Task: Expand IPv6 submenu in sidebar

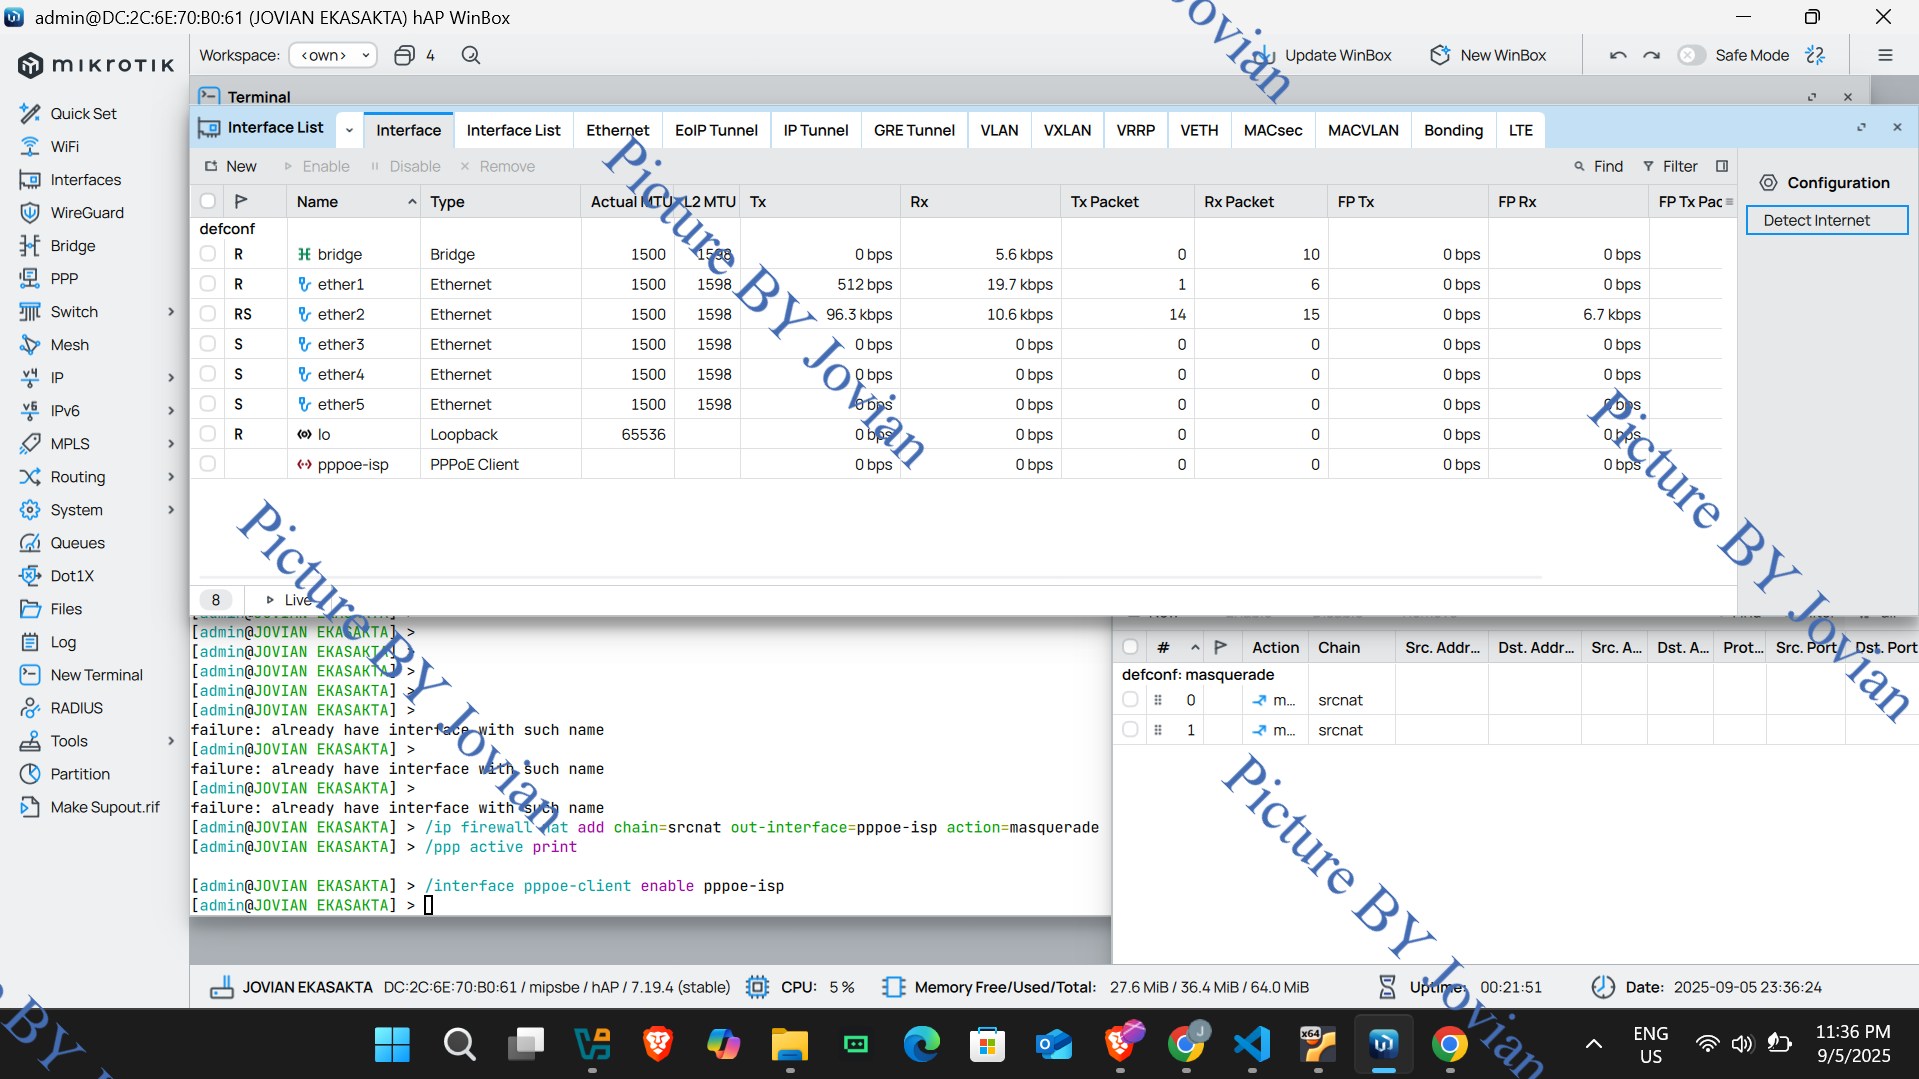Action: [171, 410]
